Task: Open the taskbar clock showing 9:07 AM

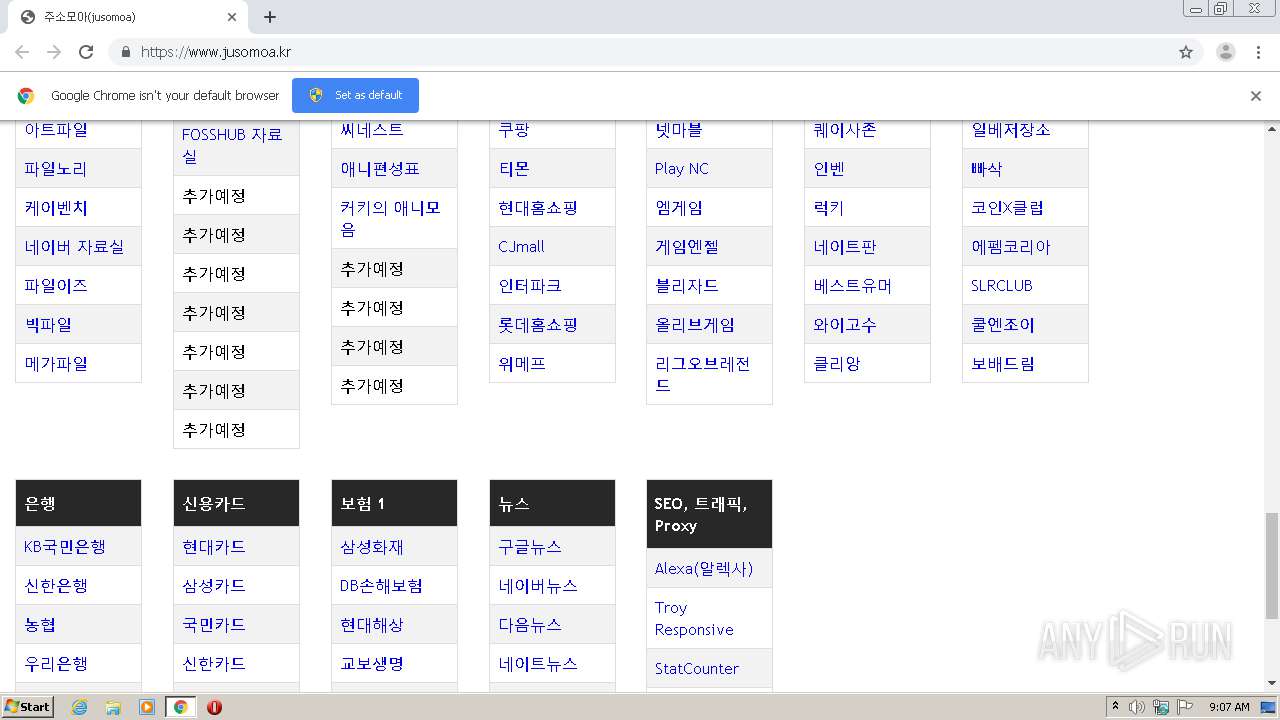Action: 1229,707
